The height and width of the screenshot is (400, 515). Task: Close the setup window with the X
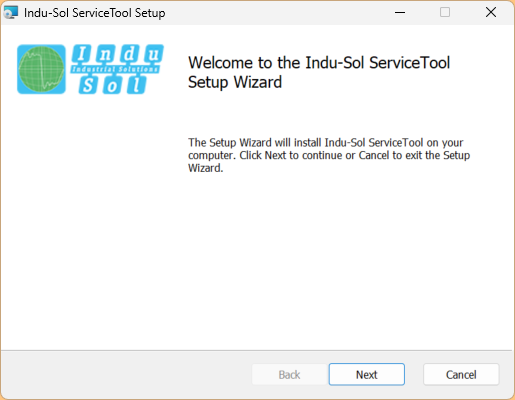[x=491, y=13]
